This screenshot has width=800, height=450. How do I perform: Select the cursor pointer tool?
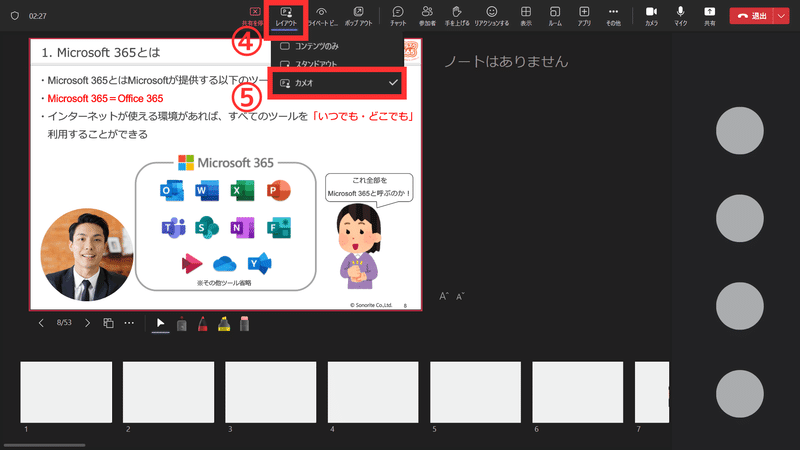(160, 323)
